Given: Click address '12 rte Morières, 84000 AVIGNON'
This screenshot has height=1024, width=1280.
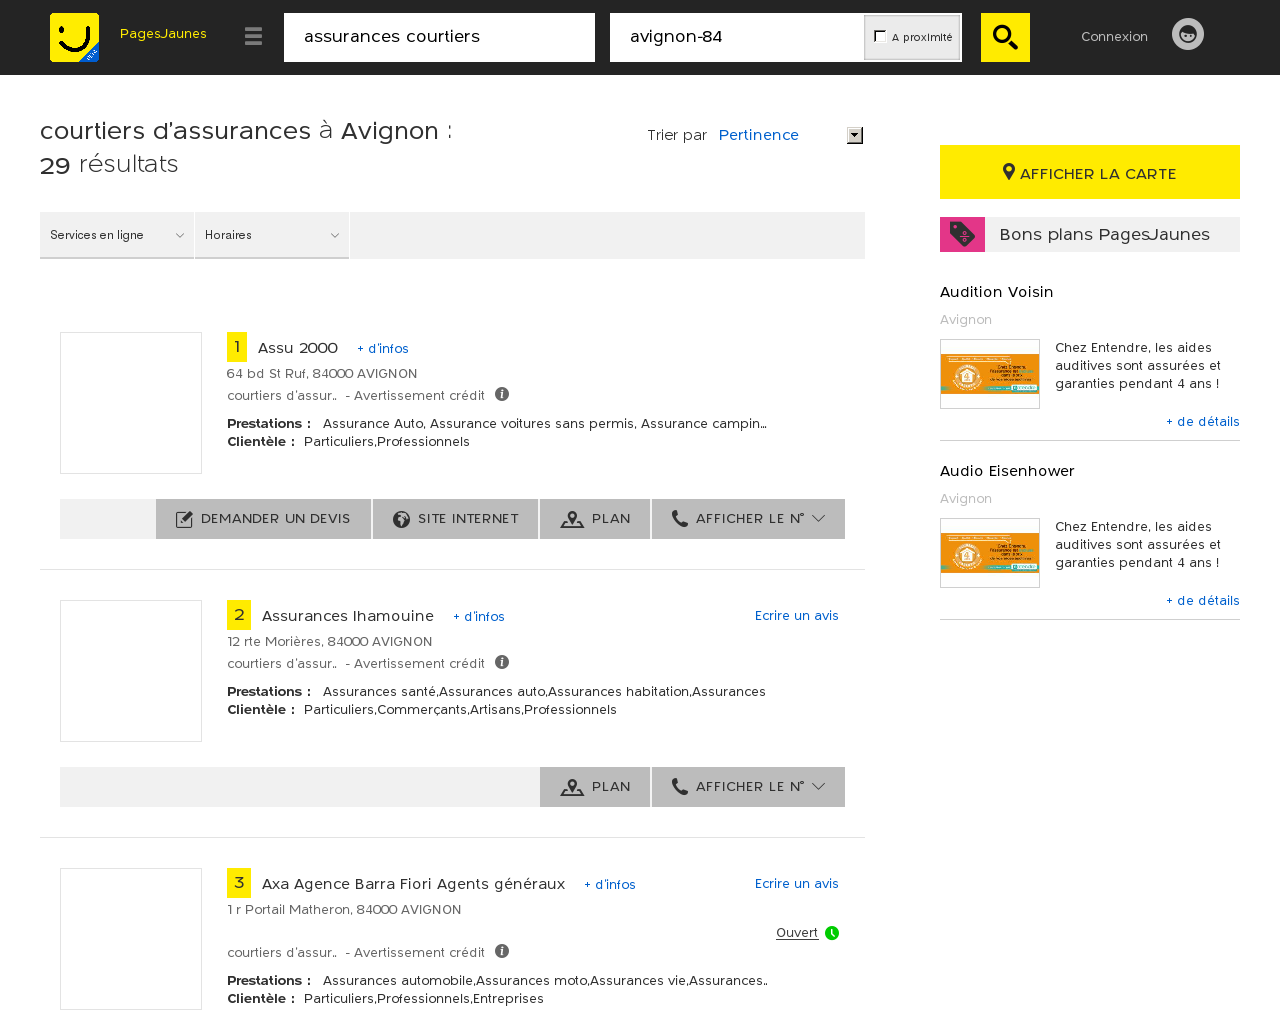Looking at the screenshot, I should [x=330, y=642].
